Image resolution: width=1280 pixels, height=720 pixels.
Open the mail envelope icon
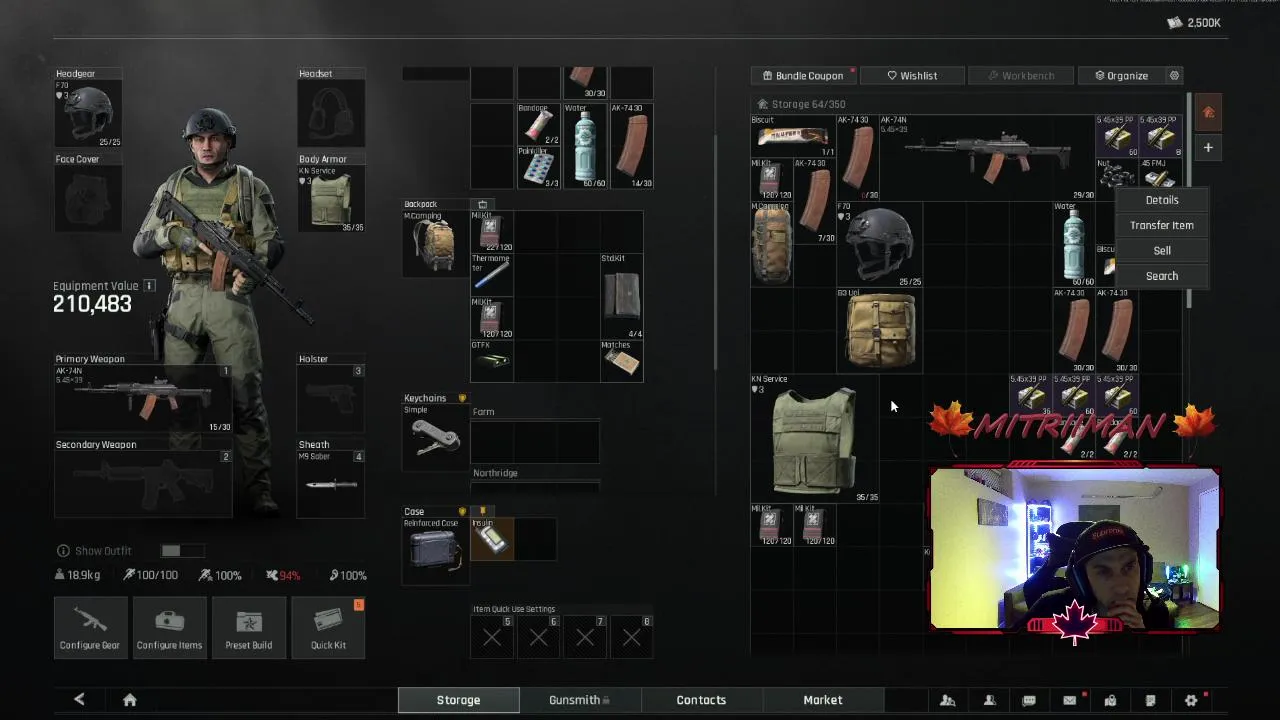(x=1069, y=700)
